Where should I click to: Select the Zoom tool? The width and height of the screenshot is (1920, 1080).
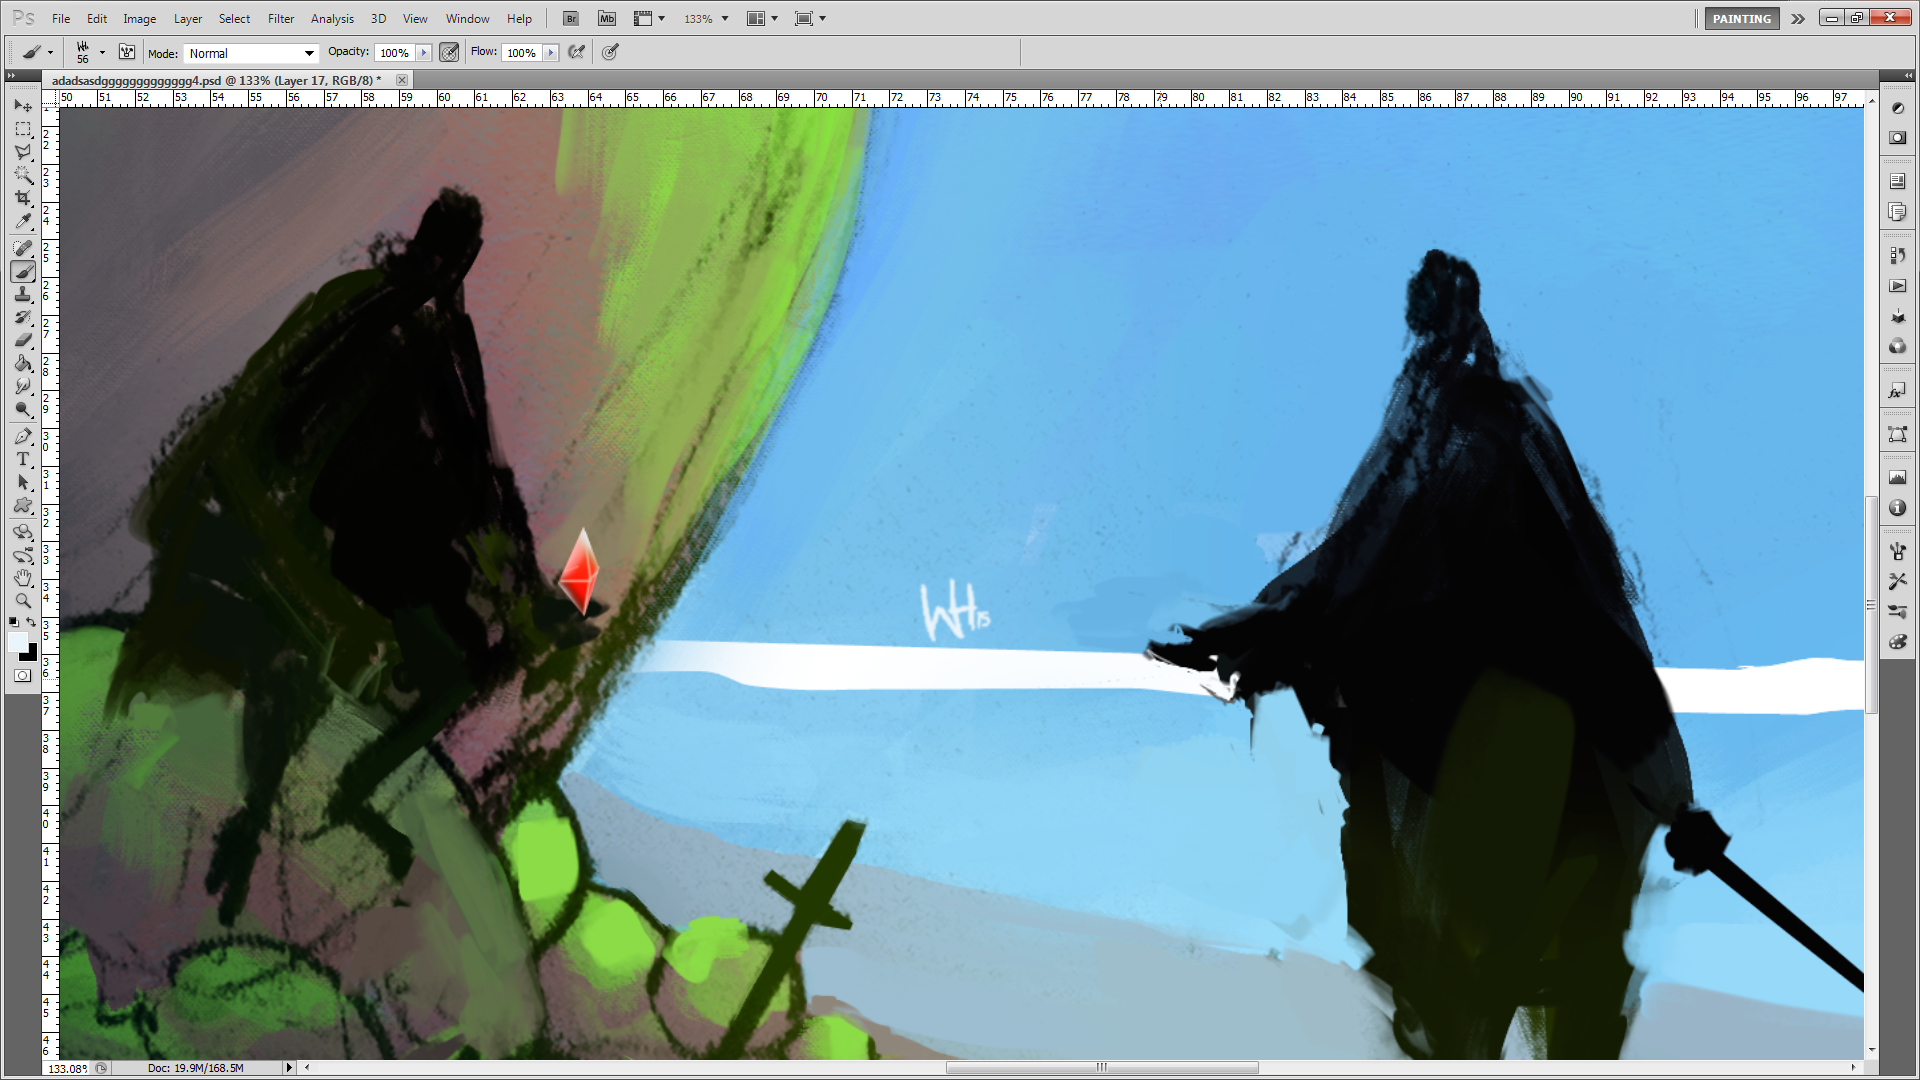click(23, 601)
